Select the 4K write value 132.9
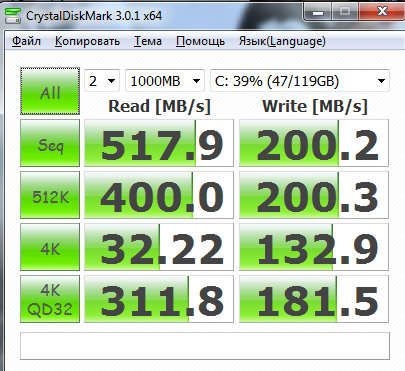This screenshot has width=405, height=371. pos(314,247)
